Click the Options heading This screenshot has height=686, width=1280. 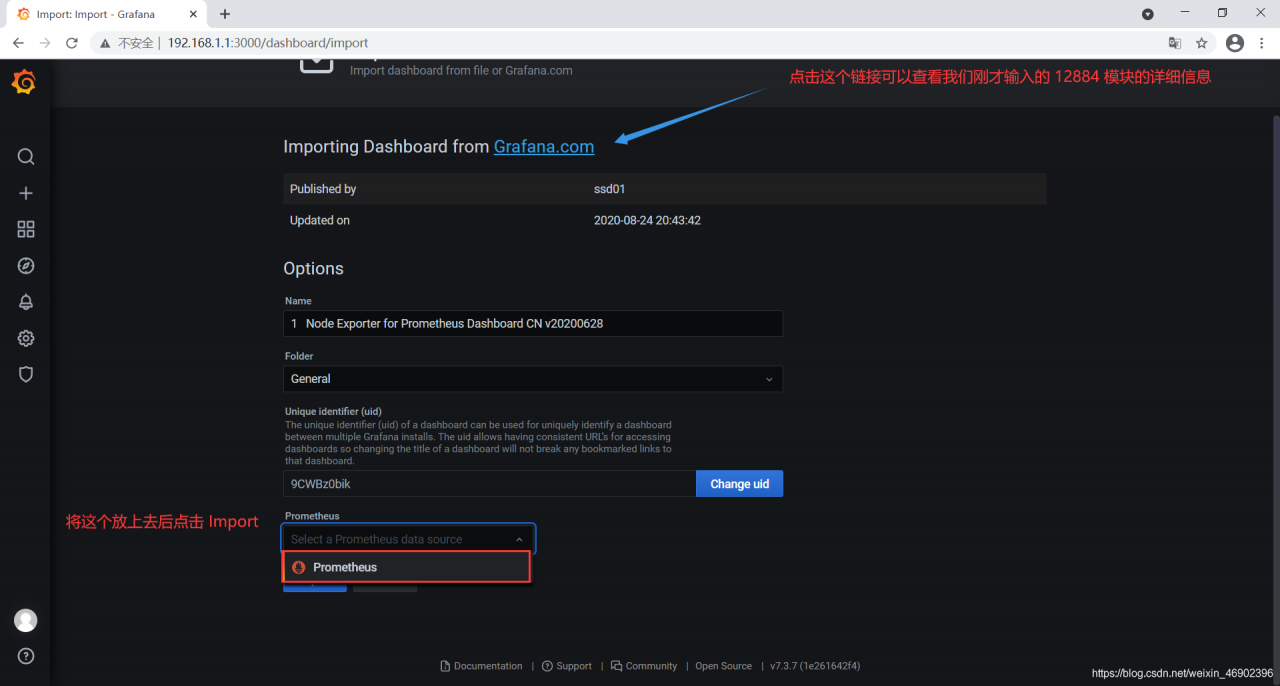[x=313, y=268]
